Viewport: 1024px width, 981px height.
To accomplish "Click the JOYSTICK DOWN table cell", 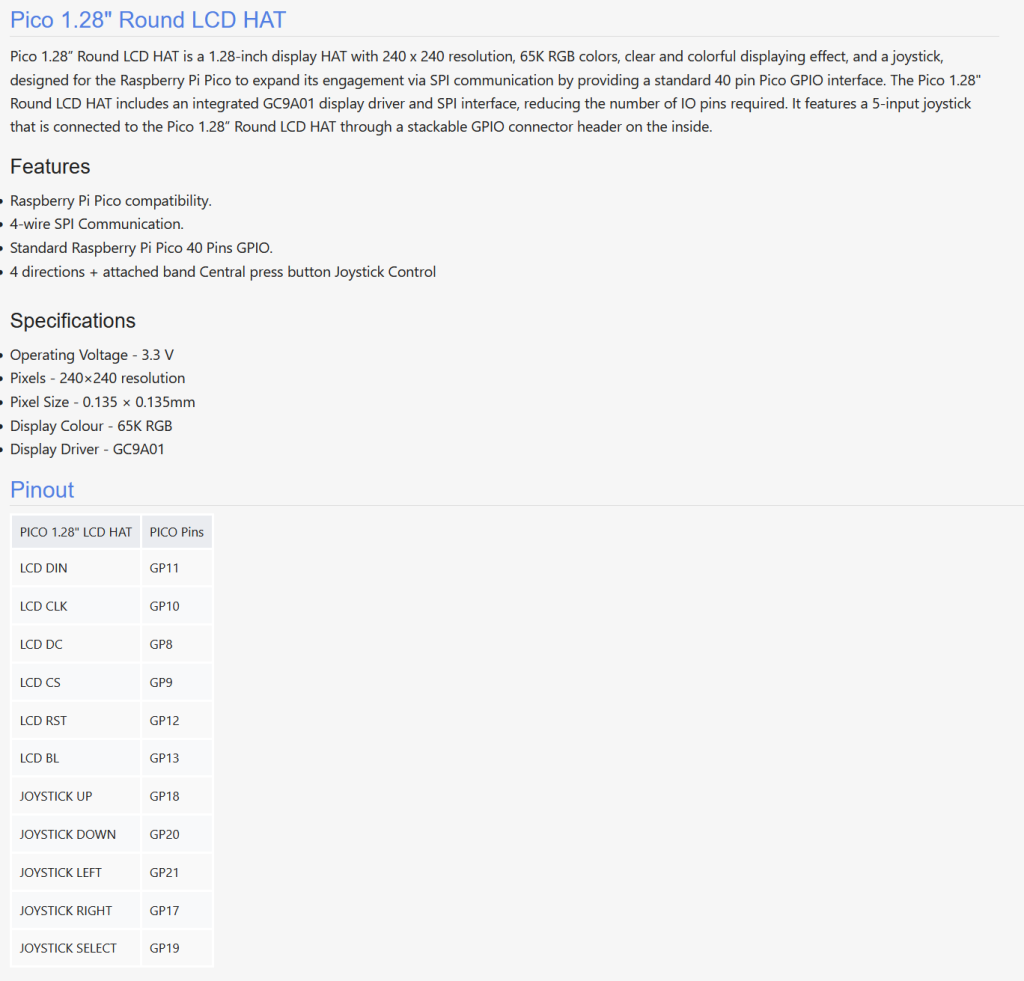I will [68, 834].
